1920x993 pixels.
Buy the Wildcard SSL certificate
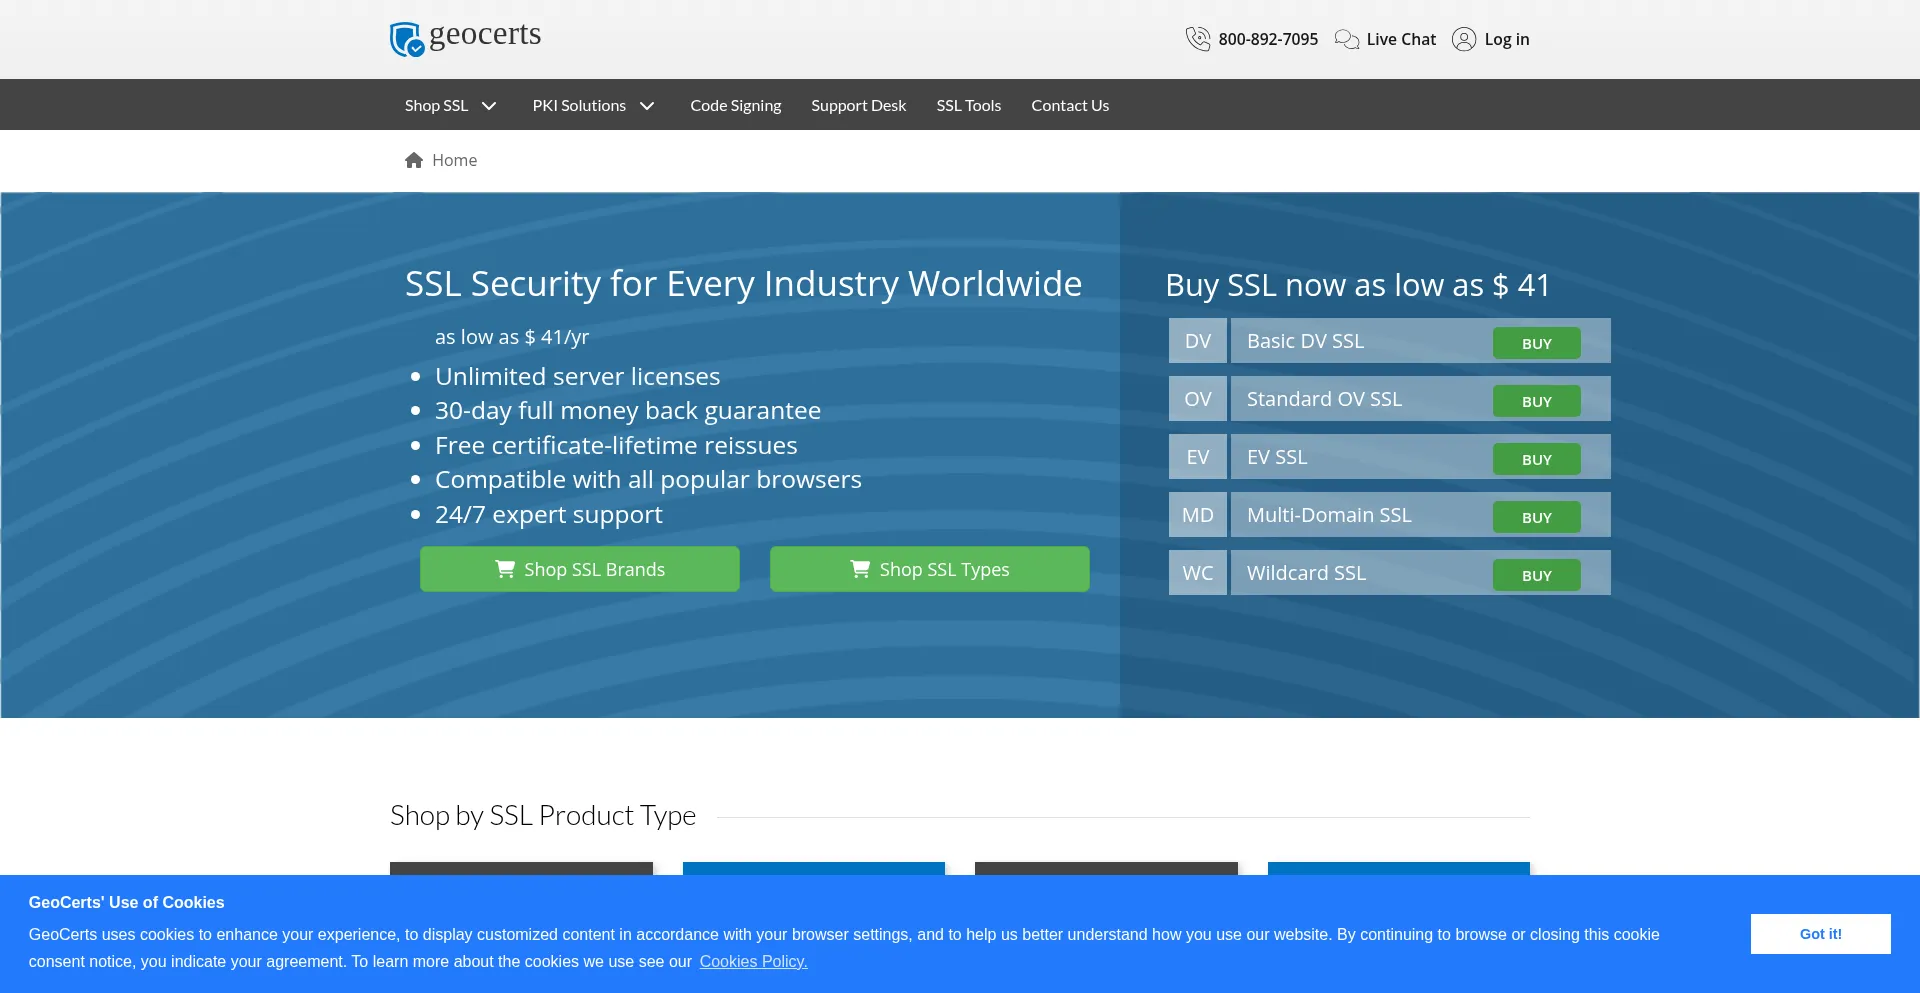coord(1536,575)
